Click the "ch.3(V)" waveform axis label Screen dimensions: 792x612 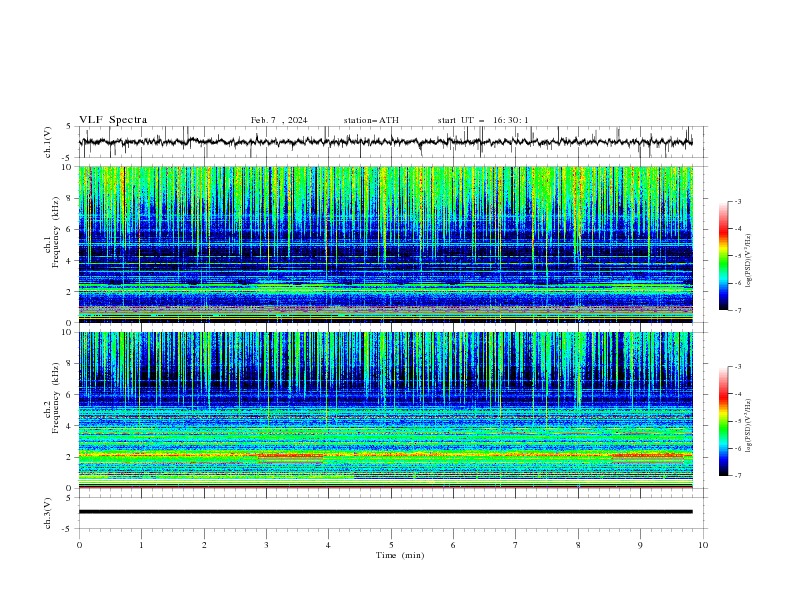point(48,513)
